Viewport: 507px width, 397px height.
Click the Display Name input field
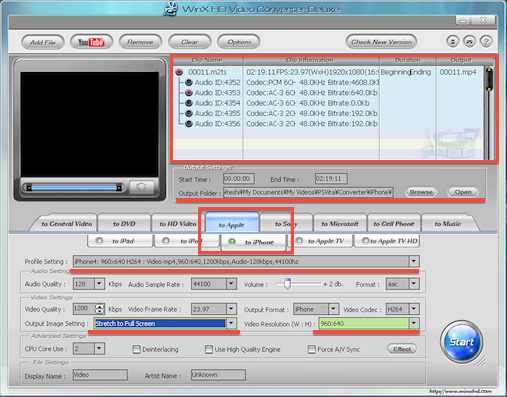click(100, 375)
